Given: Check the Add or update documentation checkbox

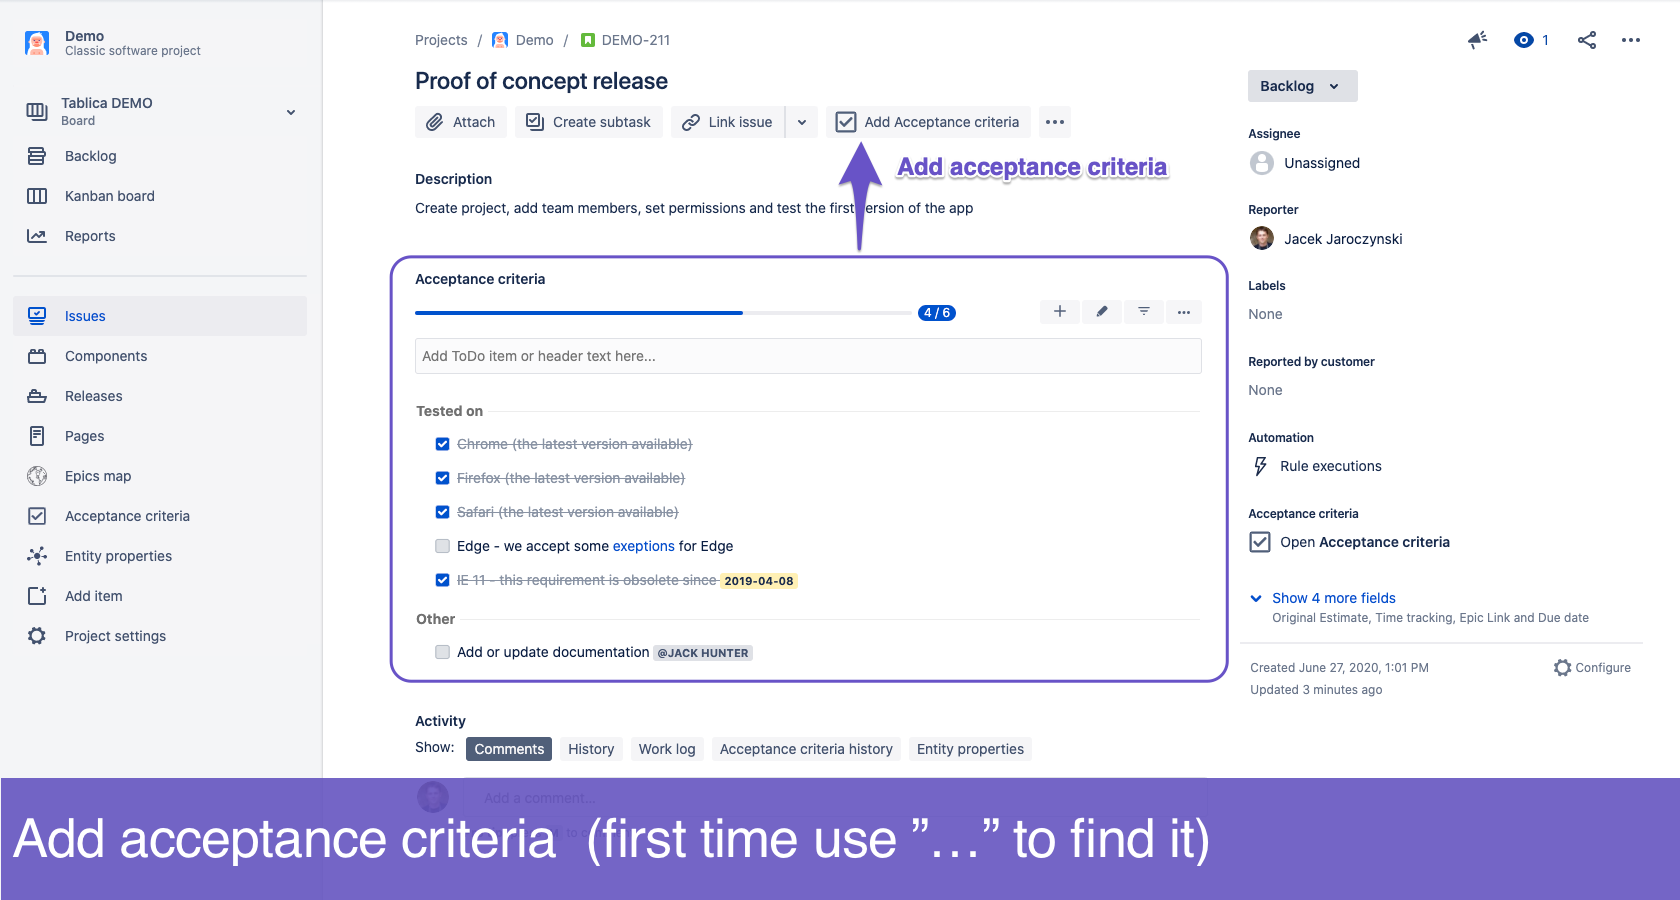Looking at the screenshot, I should click(442, 652).
